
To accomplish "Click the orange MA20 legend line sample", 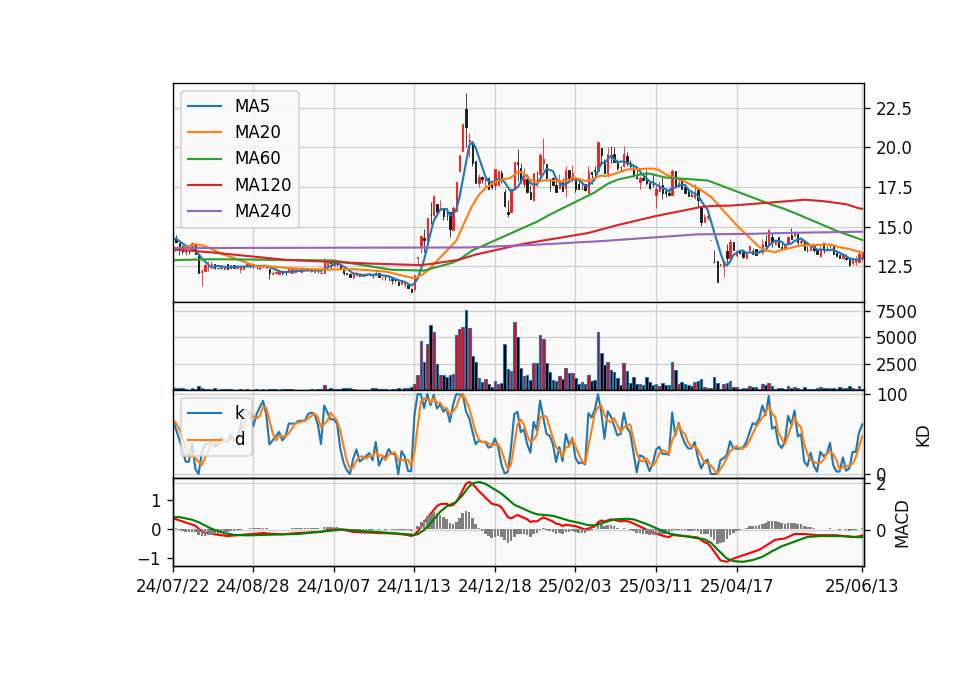I will pyautogui.click(x=204, y=132).
